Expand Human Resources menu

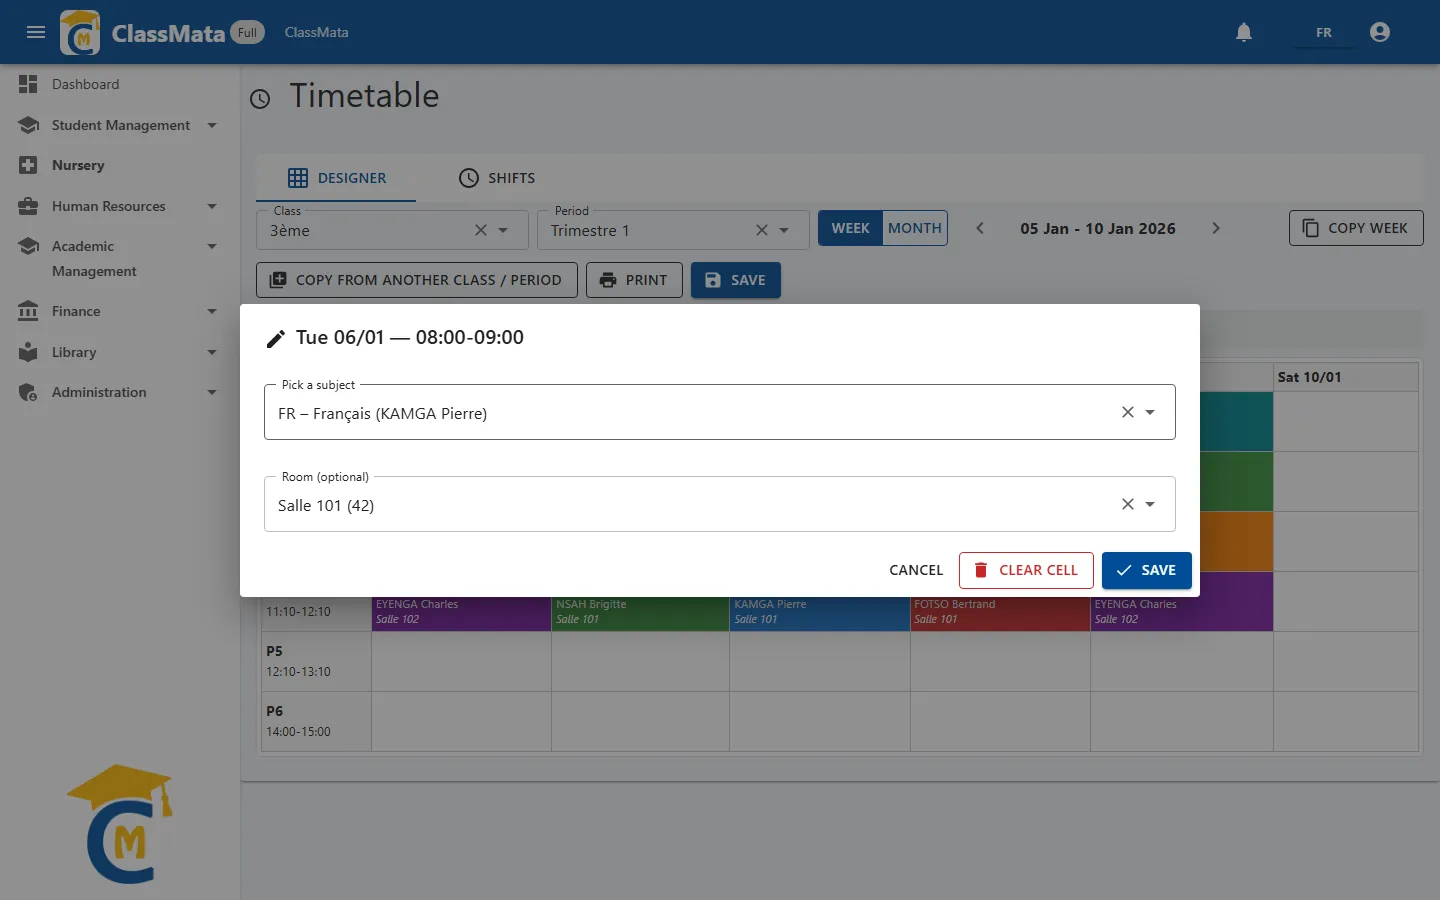(120, 206)
